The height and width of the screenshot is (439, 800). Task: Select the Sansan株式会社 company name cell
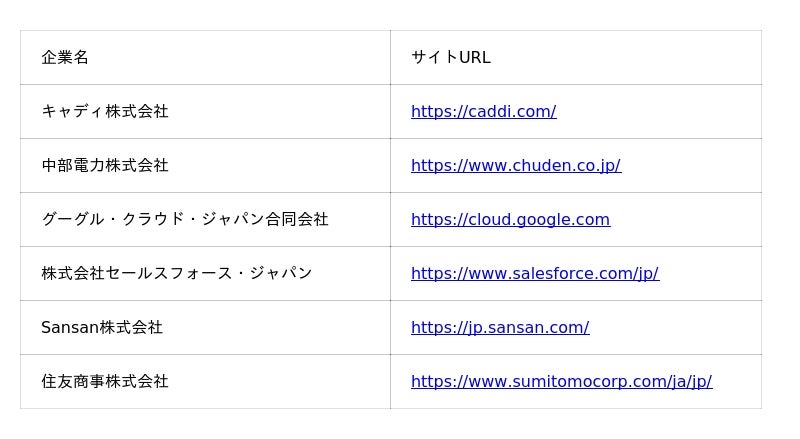click(x=101, y=328)
